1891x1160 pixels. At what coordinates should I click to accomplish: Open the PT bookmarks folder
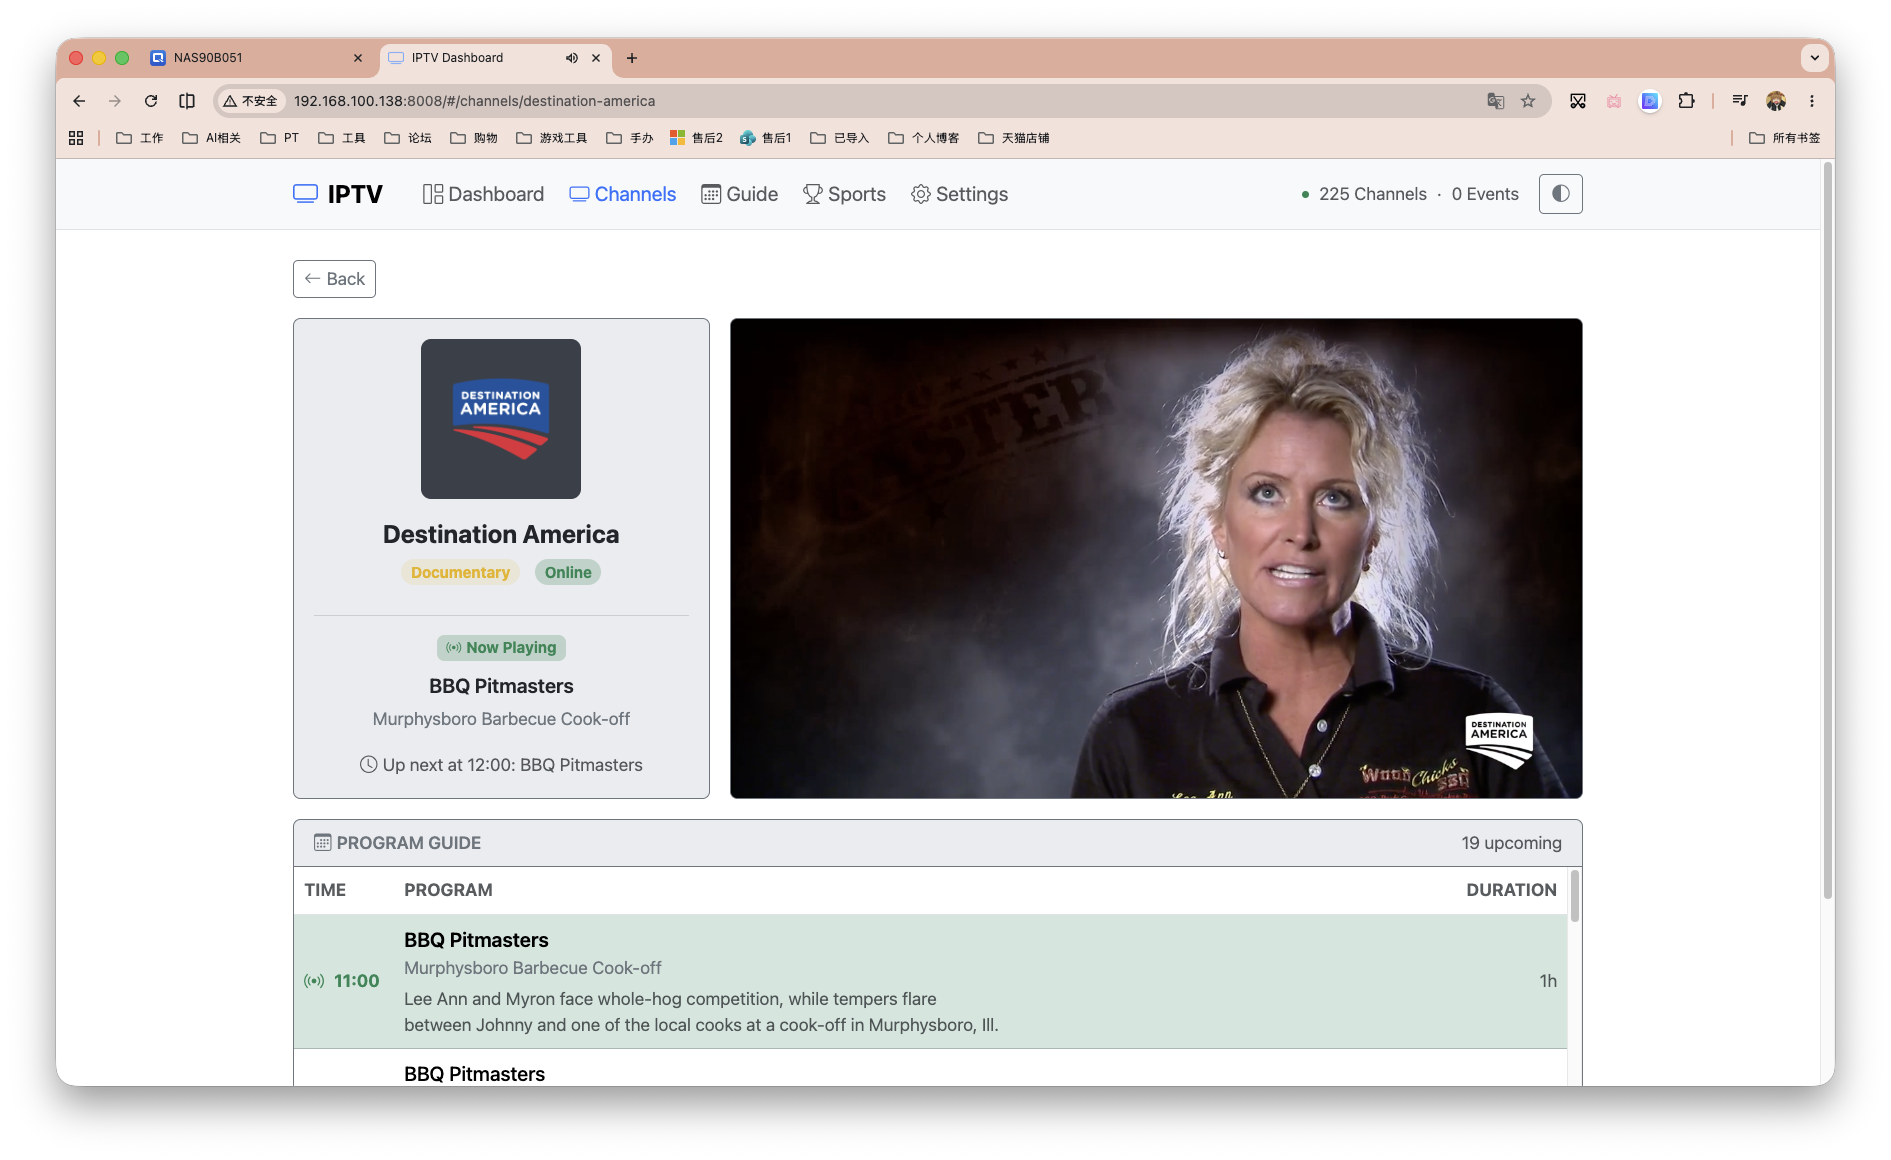click(279, 138)
